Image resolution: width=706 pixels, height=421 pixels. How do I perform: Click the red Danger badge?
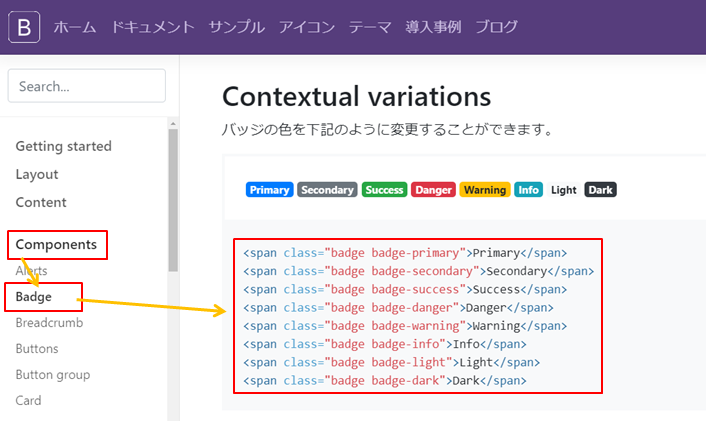click(x=433, y=190)
